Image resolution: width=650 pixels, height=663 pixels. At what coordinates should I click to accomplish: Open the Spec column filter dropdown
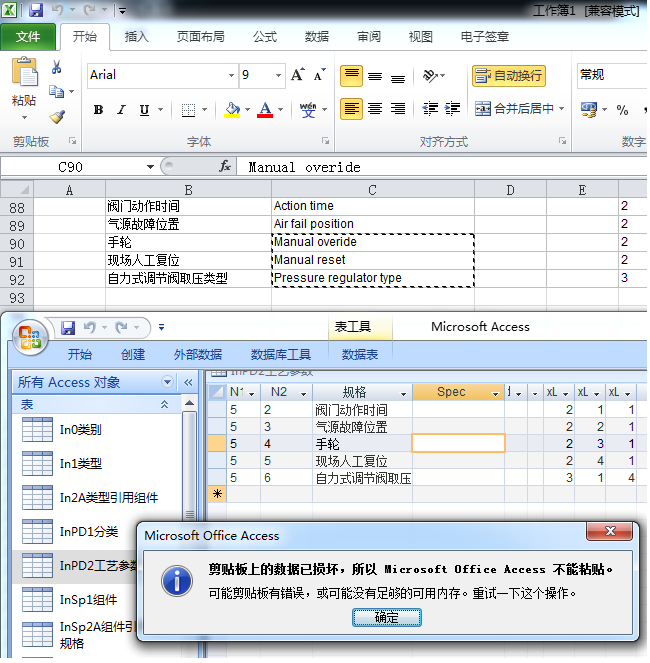click(495, 394)
